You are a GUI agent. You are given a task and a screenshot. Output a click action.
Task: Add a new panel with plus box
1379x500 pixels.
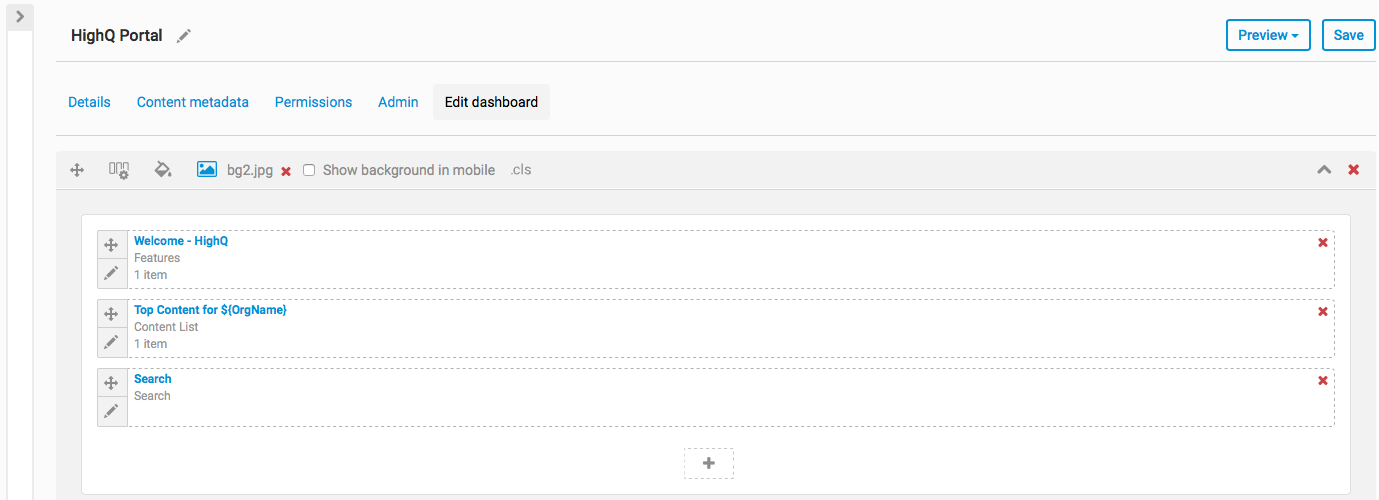(709, 463)
